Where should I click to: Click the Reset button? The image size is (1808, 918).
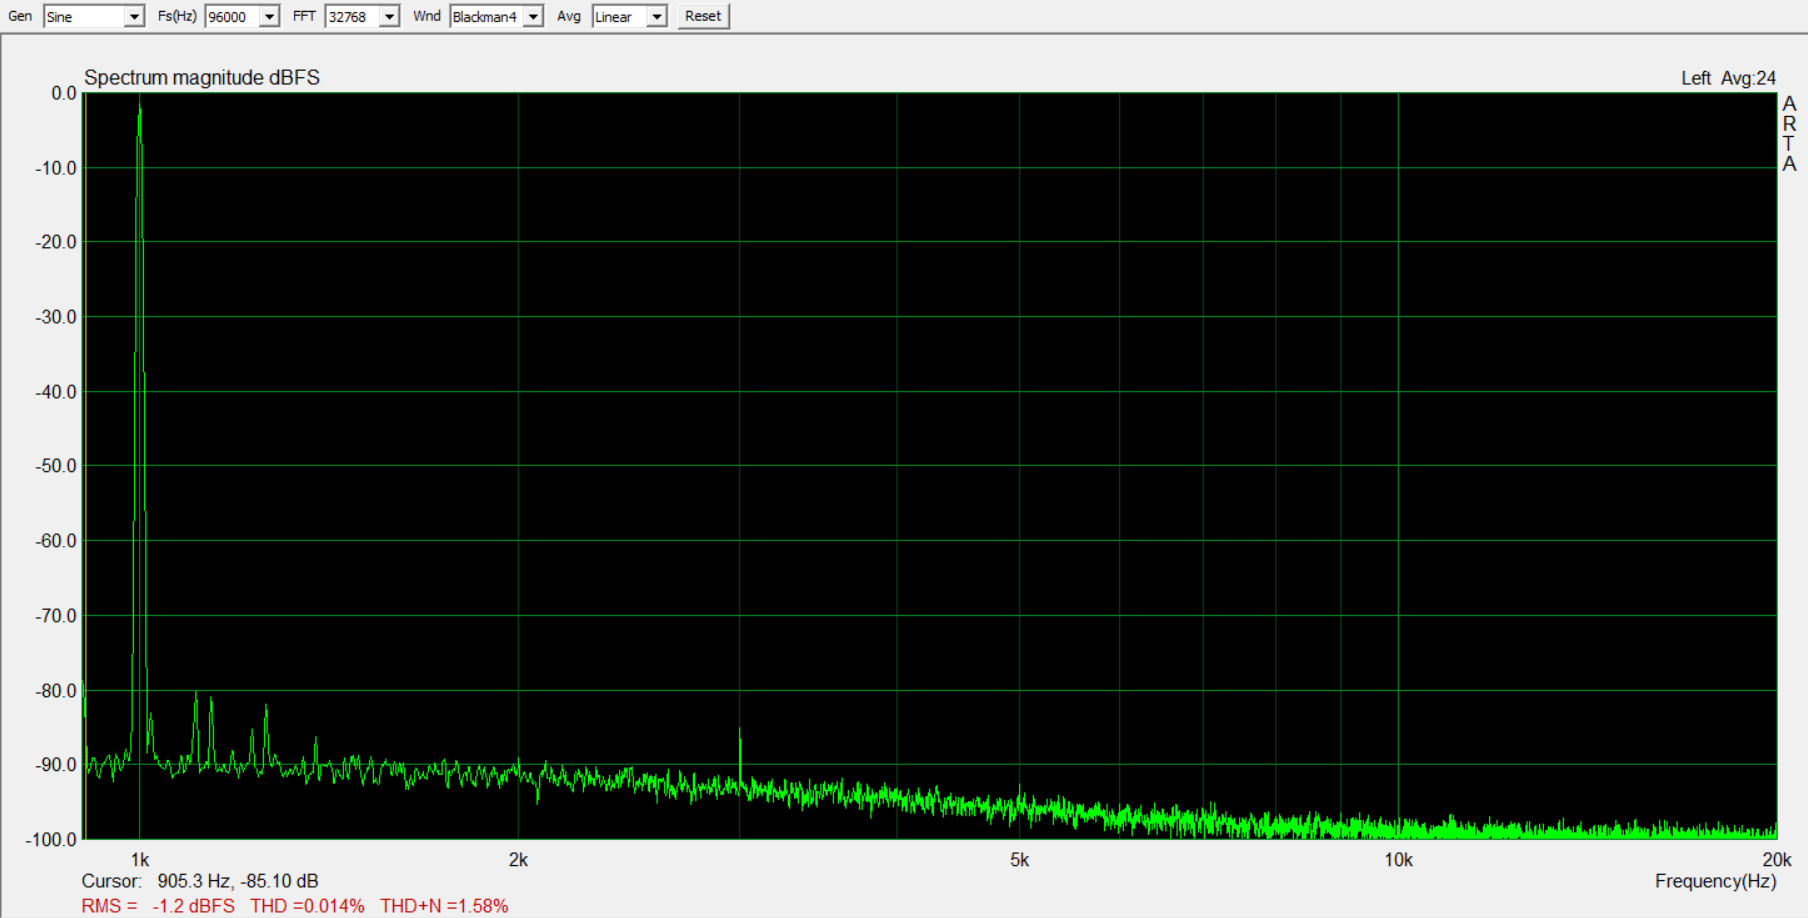[703, 16]
